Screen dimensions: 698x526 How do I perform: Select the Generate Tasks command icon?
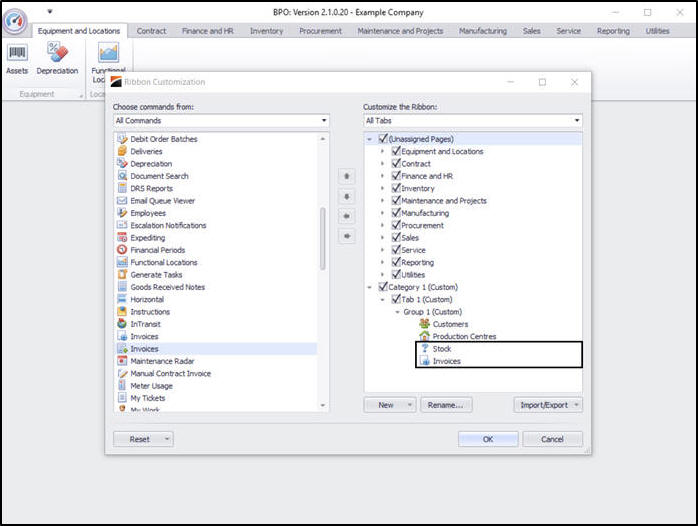122,275
